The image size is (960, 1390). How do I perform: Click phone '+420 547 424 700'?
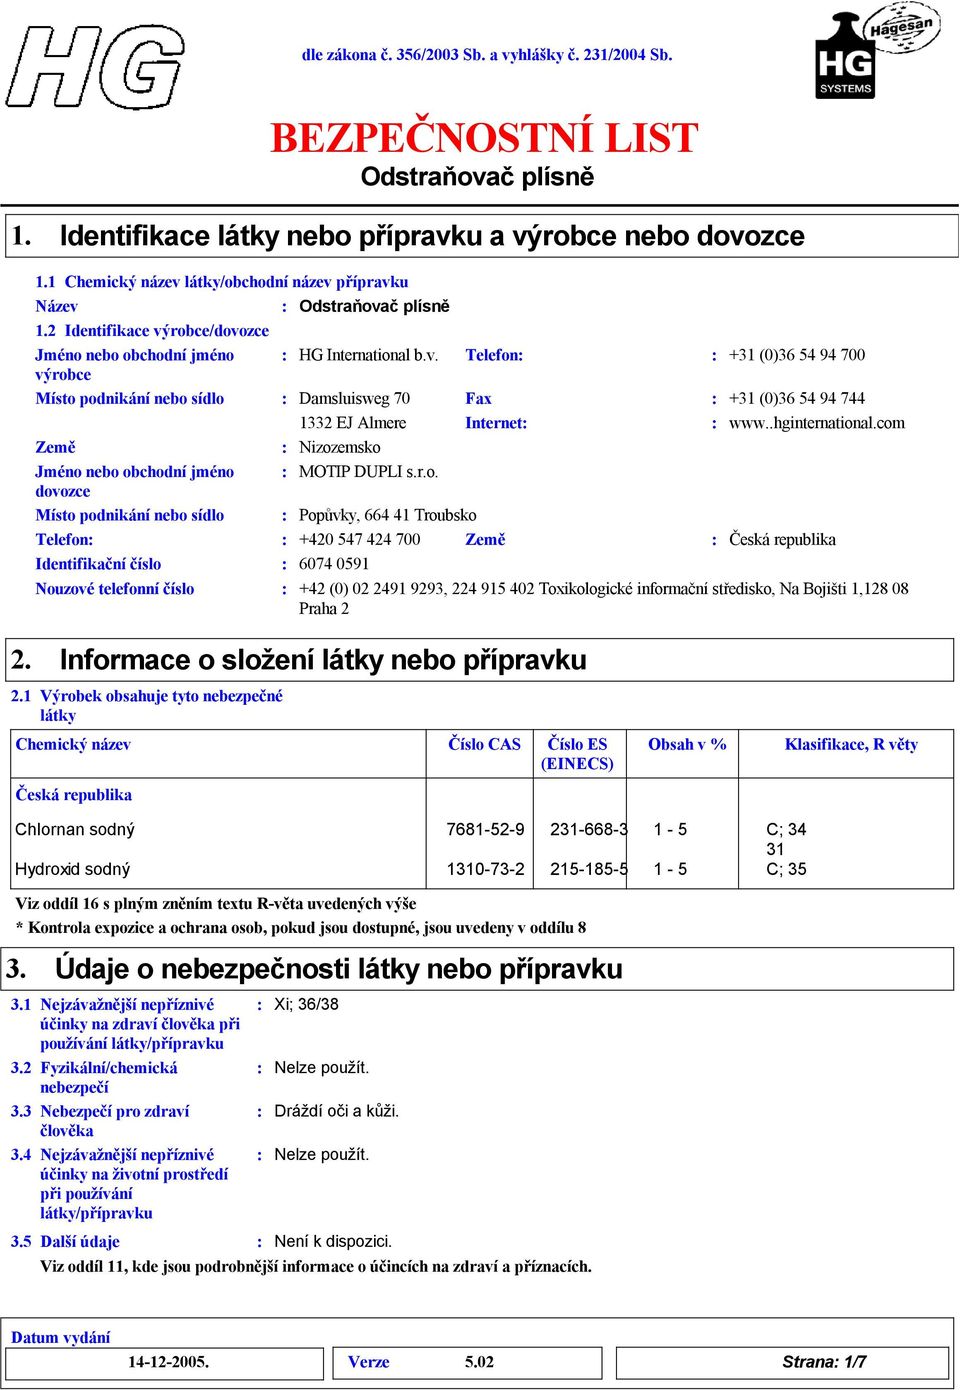359,540
